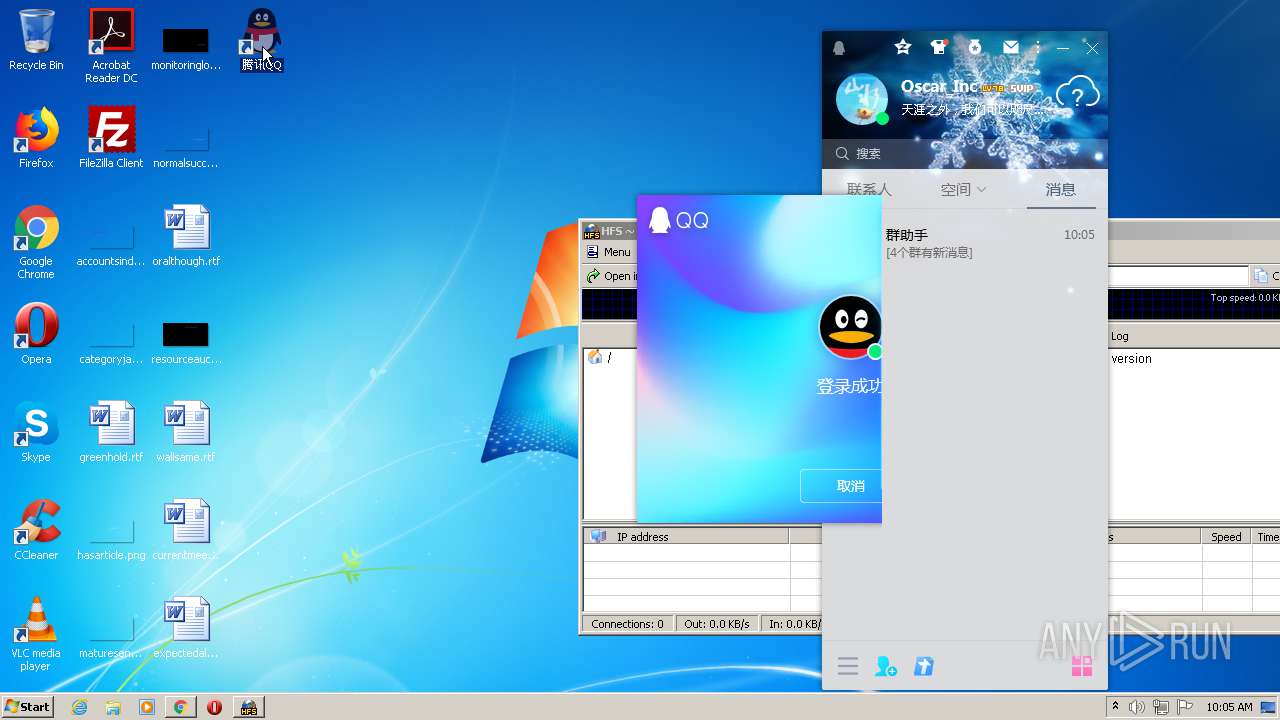Click the penguin avatar in login dialog
Image resolution: width=1280 pixels, height=720 pixels.
pos(850,327)
